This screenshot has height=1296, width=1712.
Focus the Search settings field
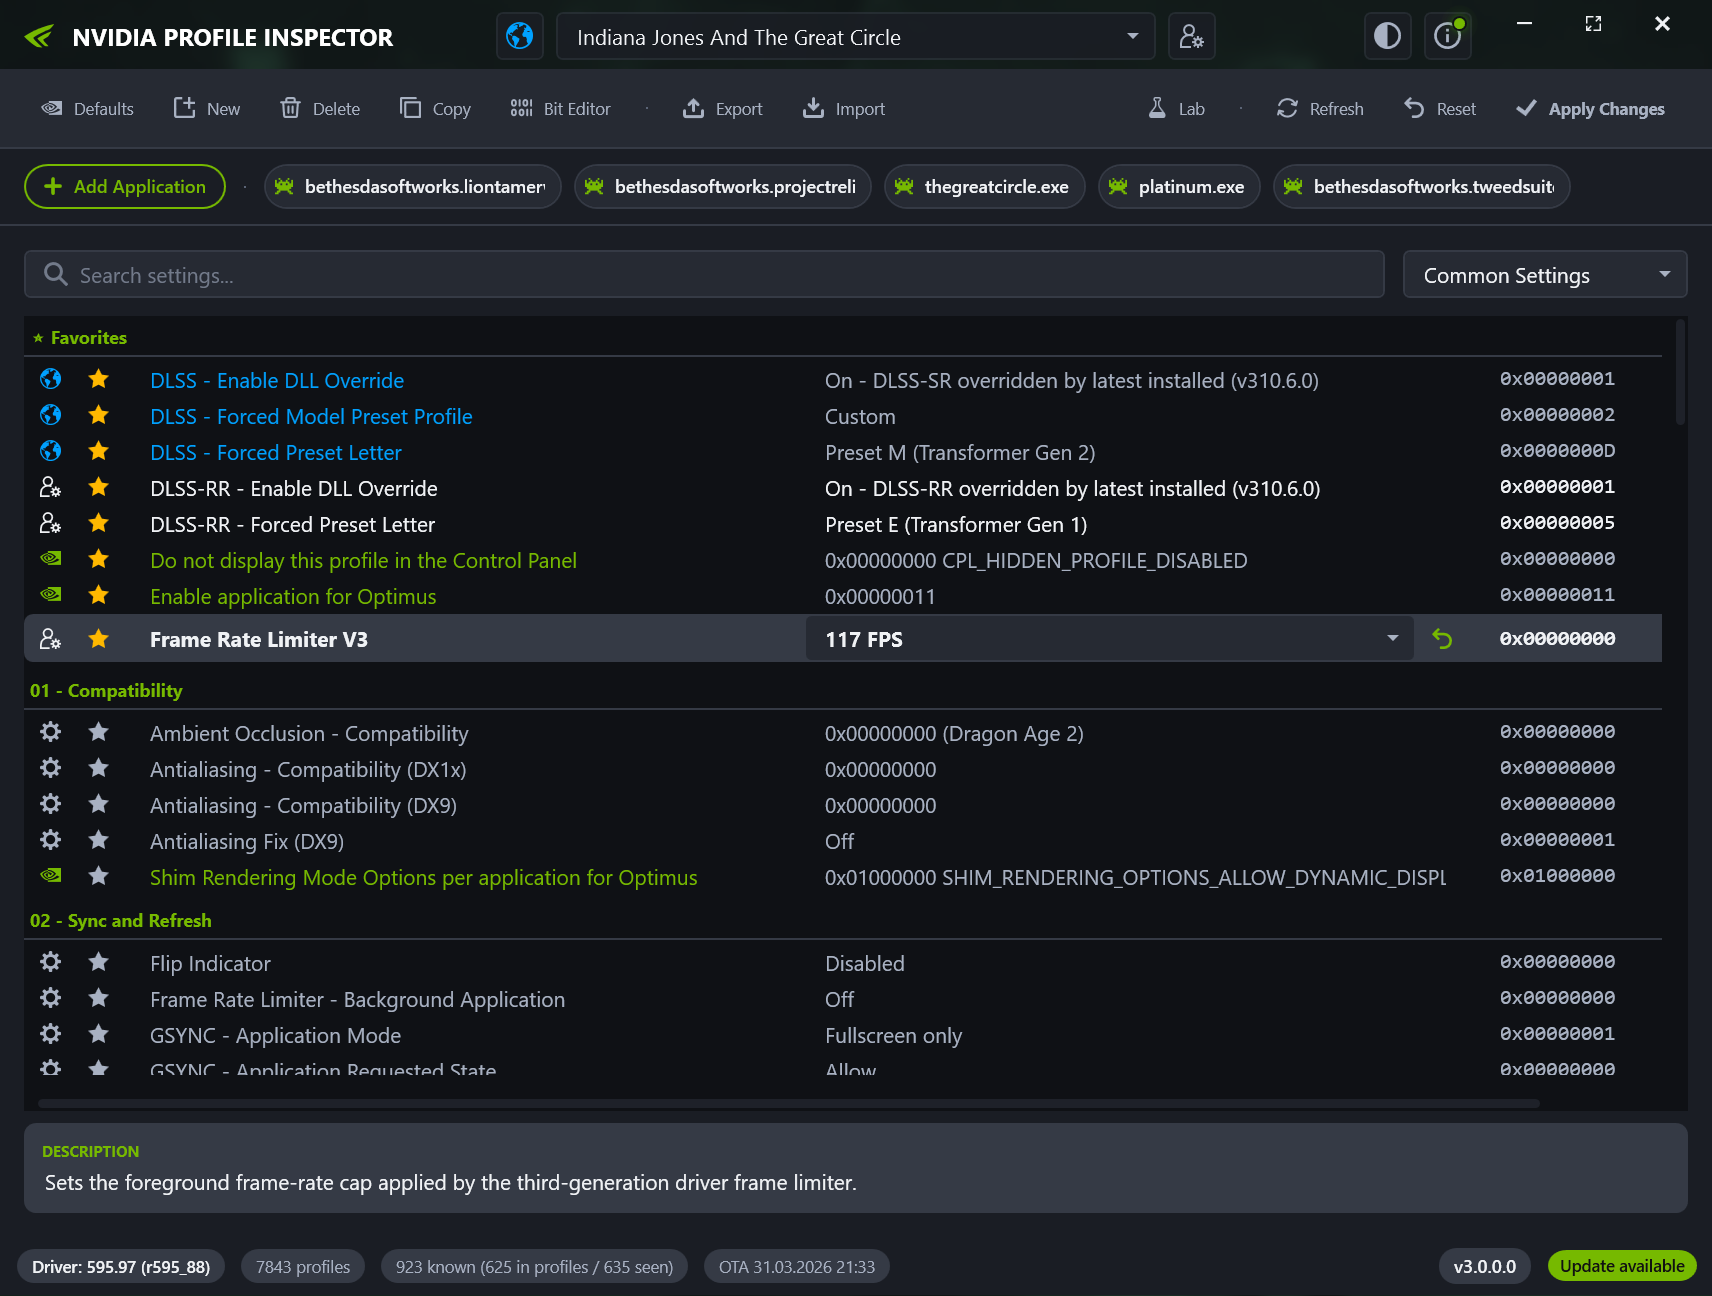tap(704, 275)
